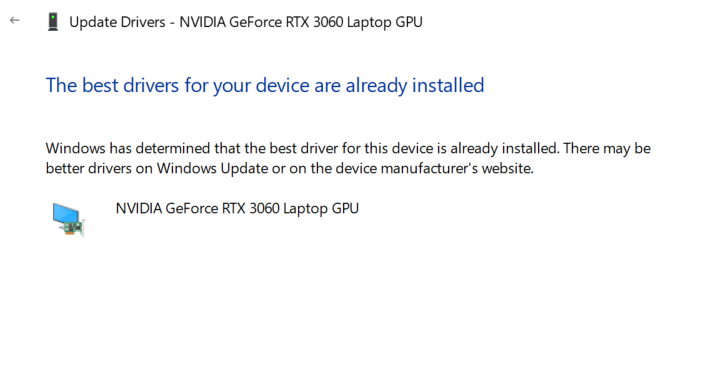Select the blue display adapter card icon
The height and width of the screenshot is (368, 720).
click(68, 220)
